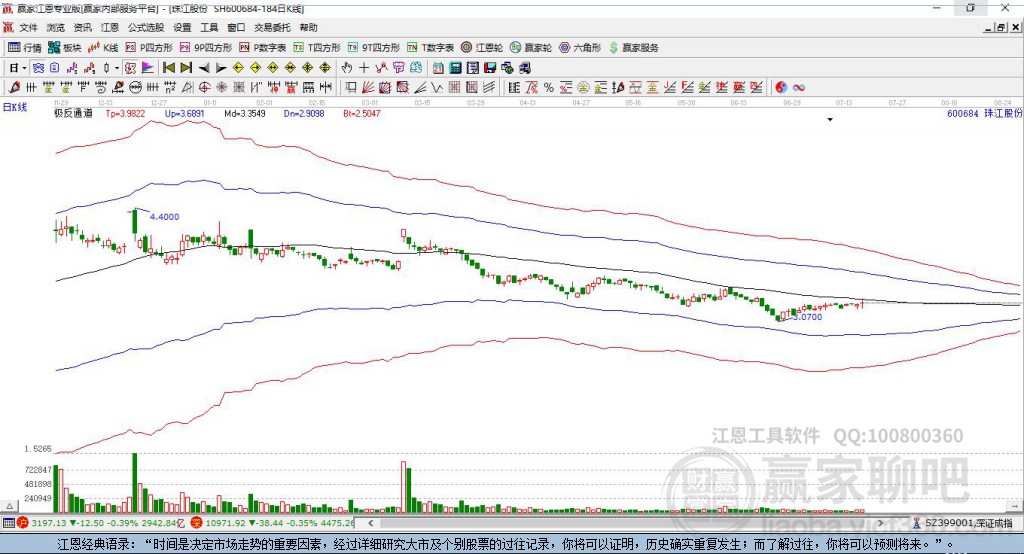Viewport: 1024px width, 554px height.
Task: Click the up triangle beside volume panel
Action: pyautogui.click(x=9, y=506)
